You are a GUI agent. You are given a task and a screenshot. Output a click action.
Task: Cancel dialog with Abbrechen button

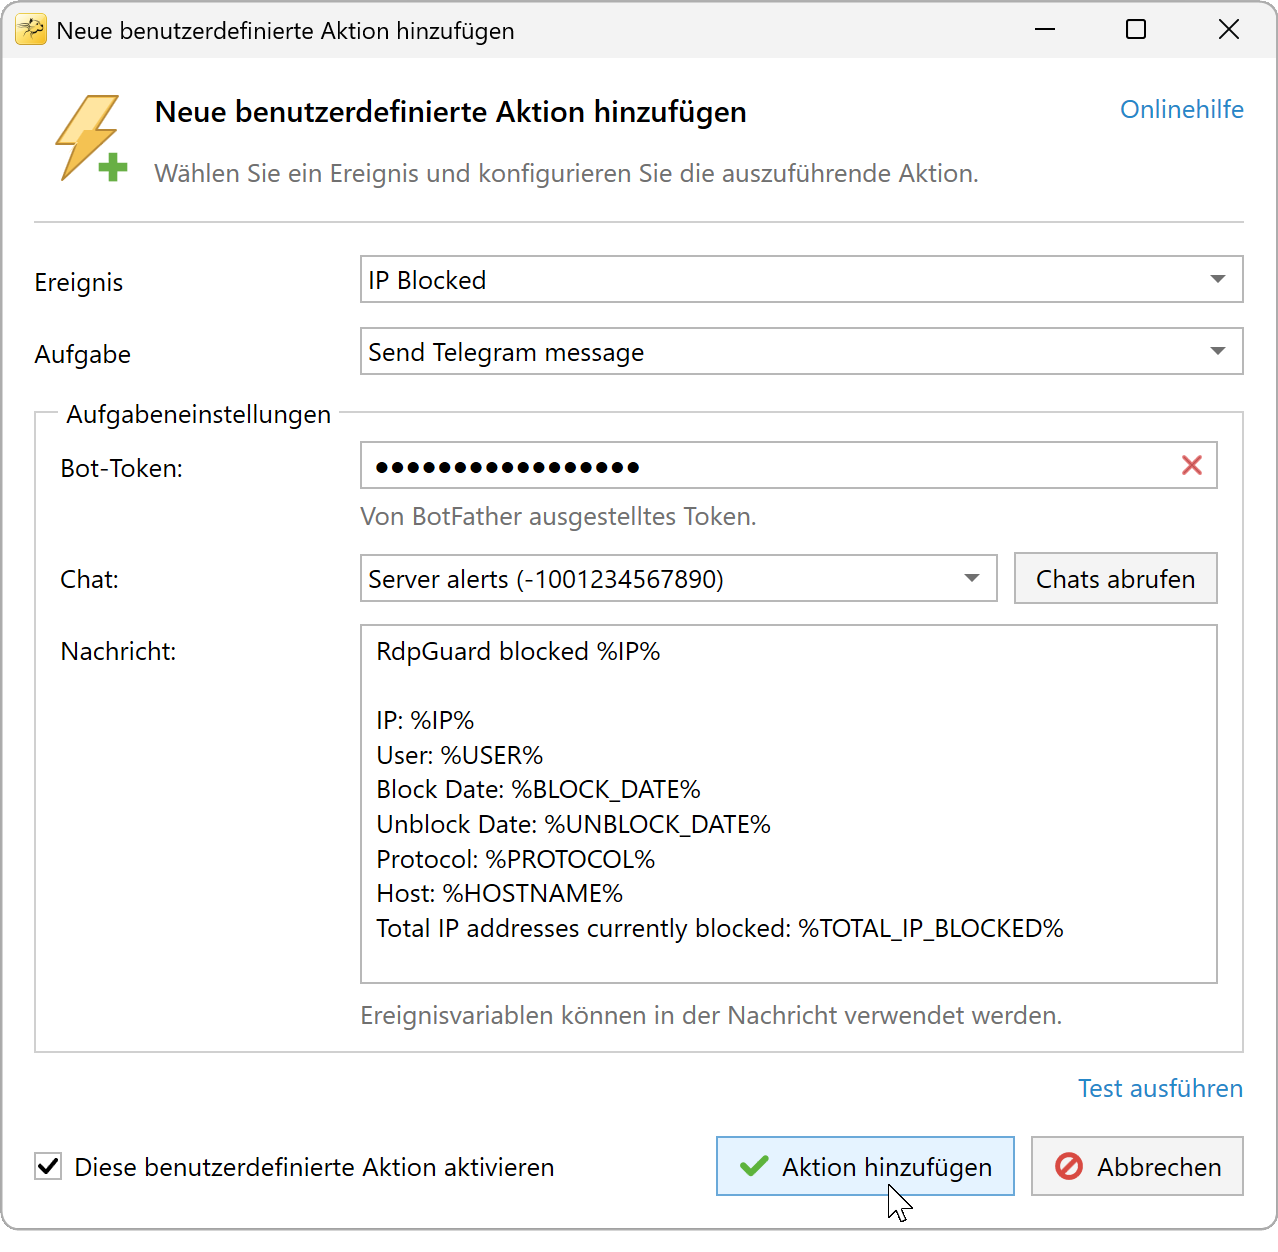pyautogui.click(x=1137, y=1166)
